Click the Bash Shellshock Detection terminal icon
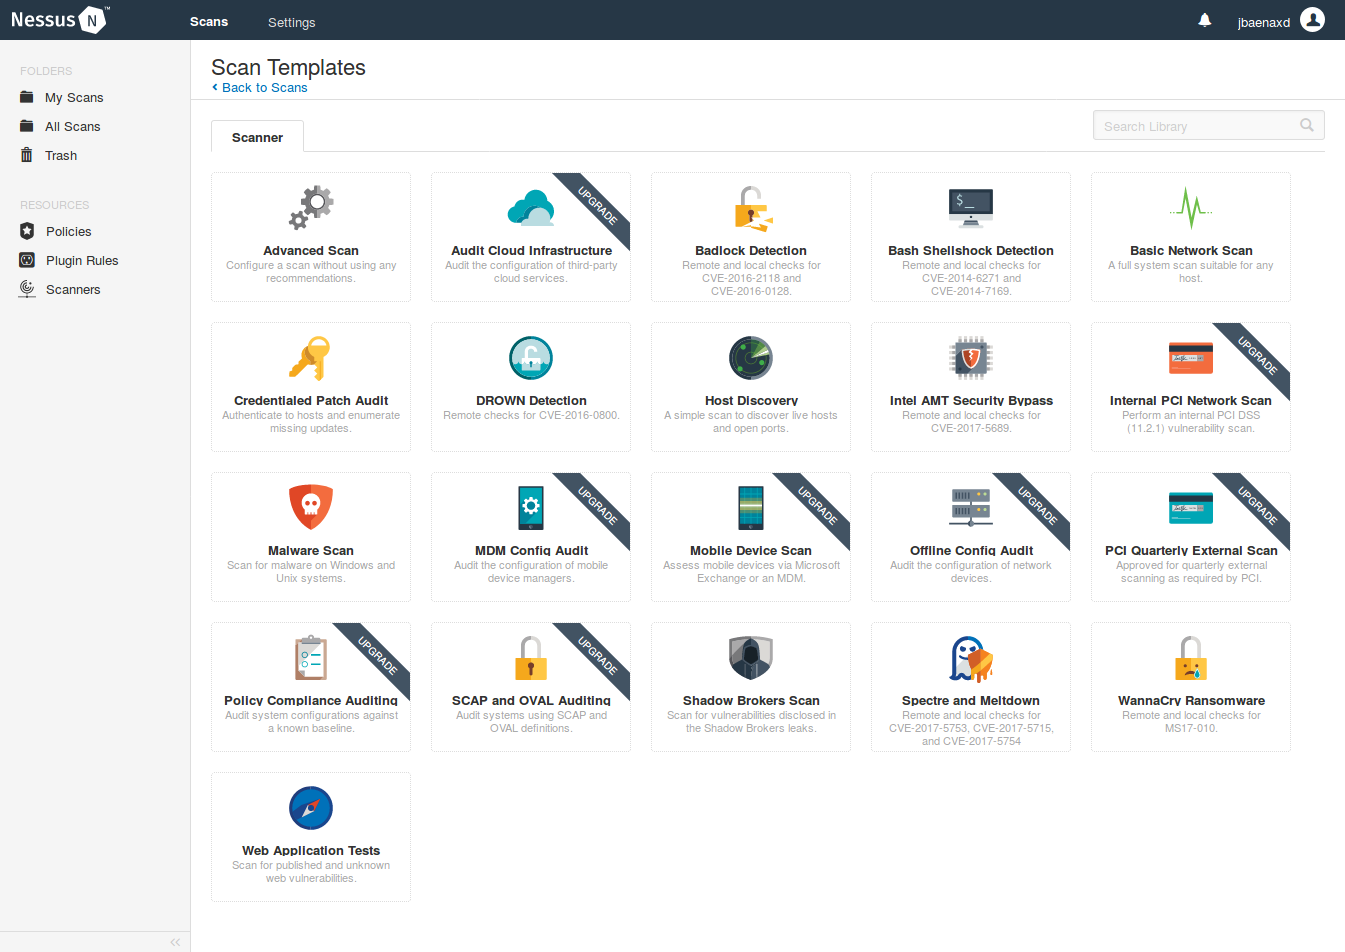Screen dimensions: 1345x952 coord(971,207)
